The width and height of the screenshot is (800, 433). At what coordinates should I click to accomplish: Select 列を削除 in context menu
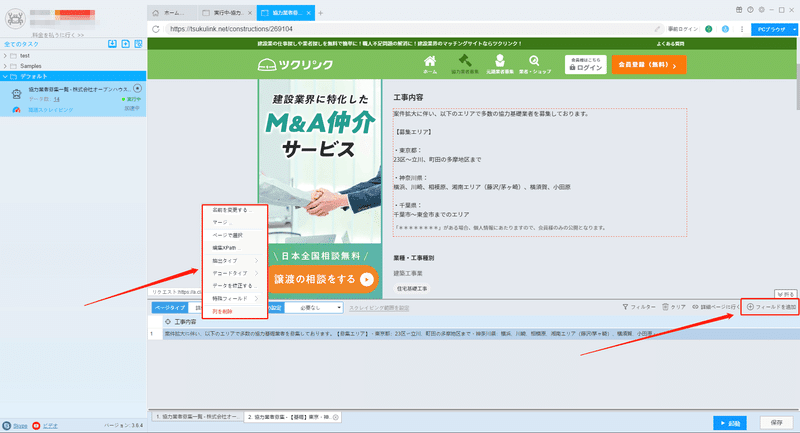(x=235, y=311)
